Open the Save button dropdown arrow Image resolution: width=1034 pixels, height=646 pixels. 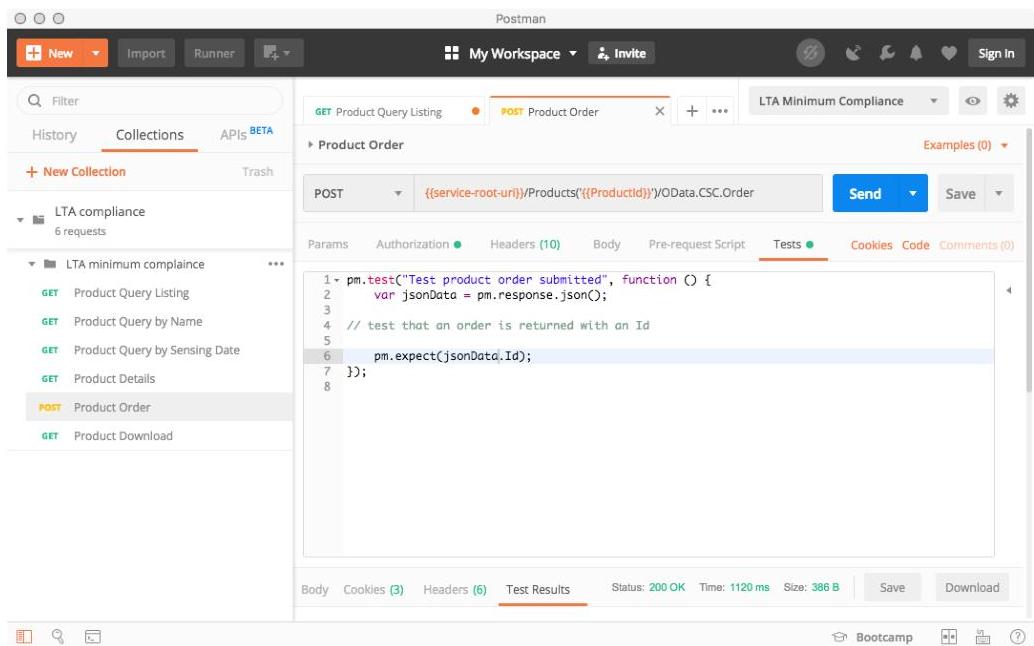click(999, 193)
